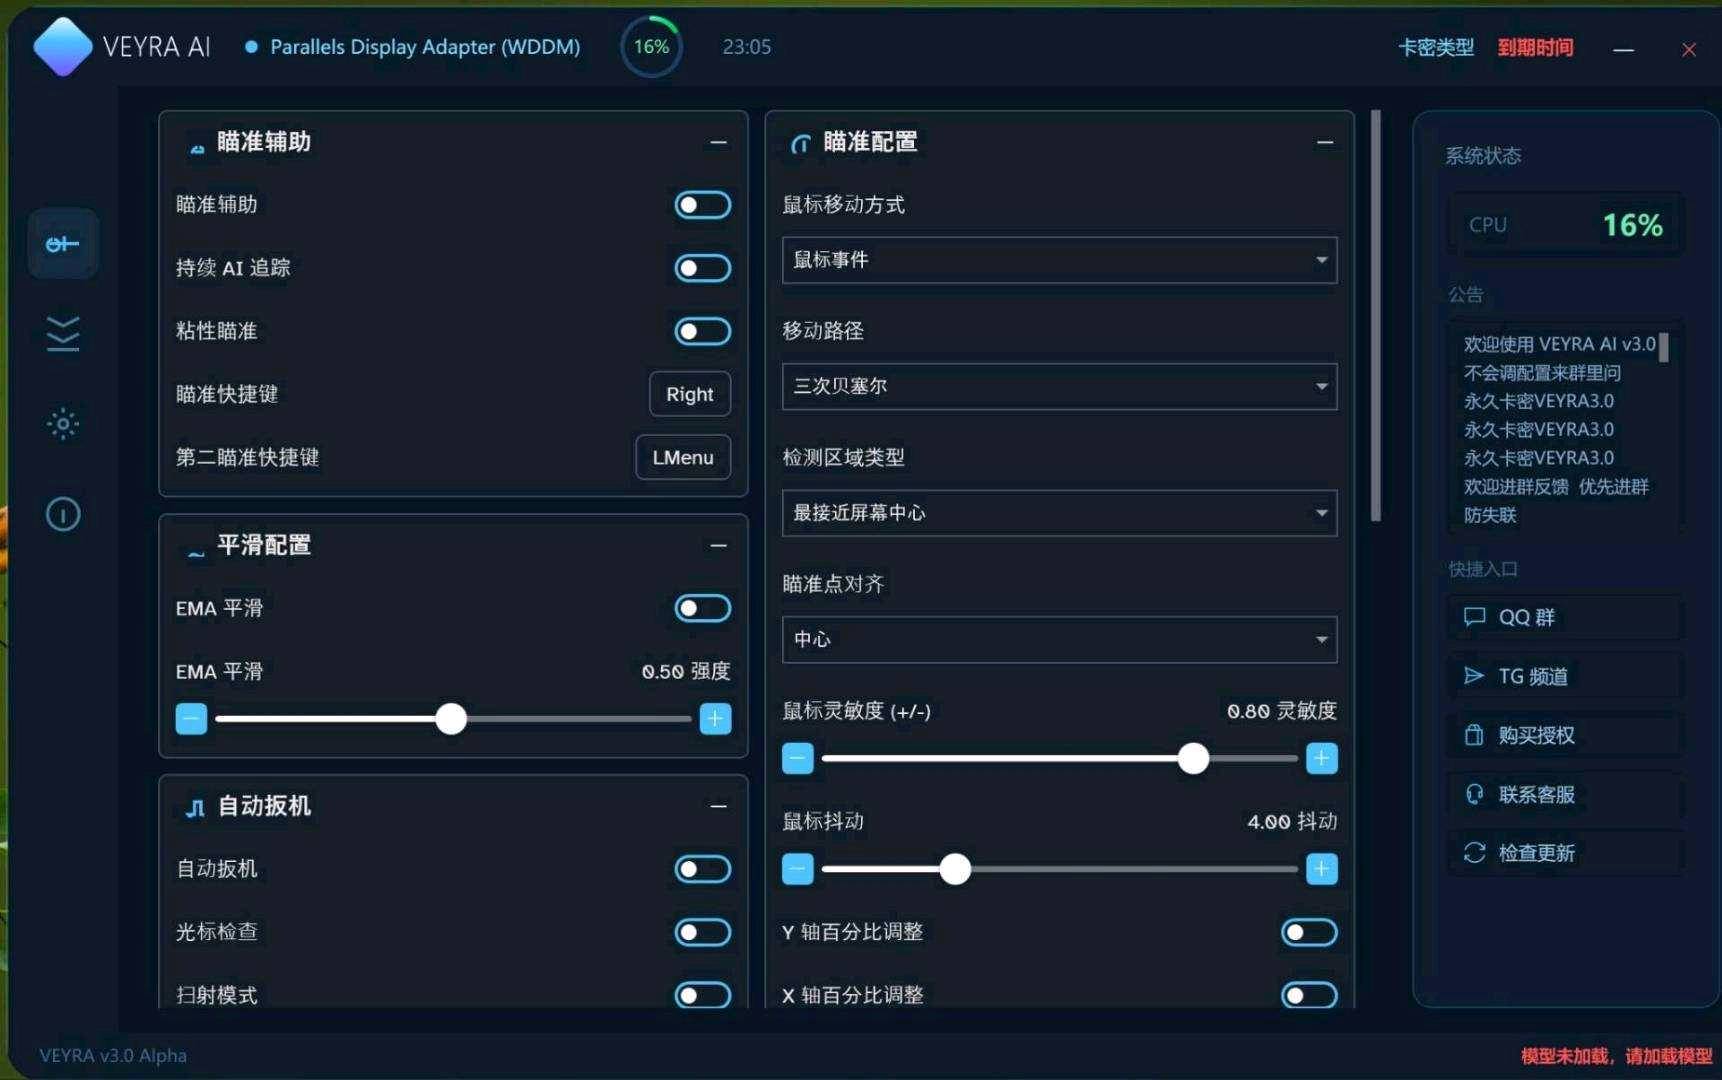Click the 到期时间 header item
The height and width of the screenshot is (1080, 1722).
click(1535, 47)
